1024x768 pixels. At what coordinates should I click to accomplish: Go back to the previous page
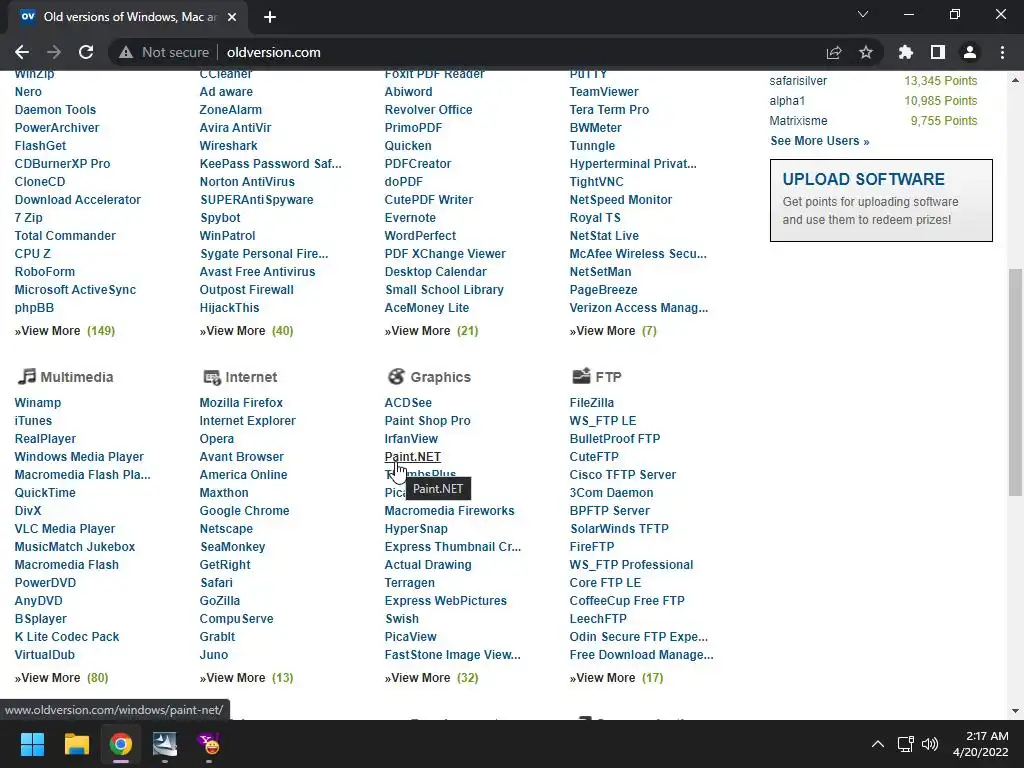(x=22, y=52)
